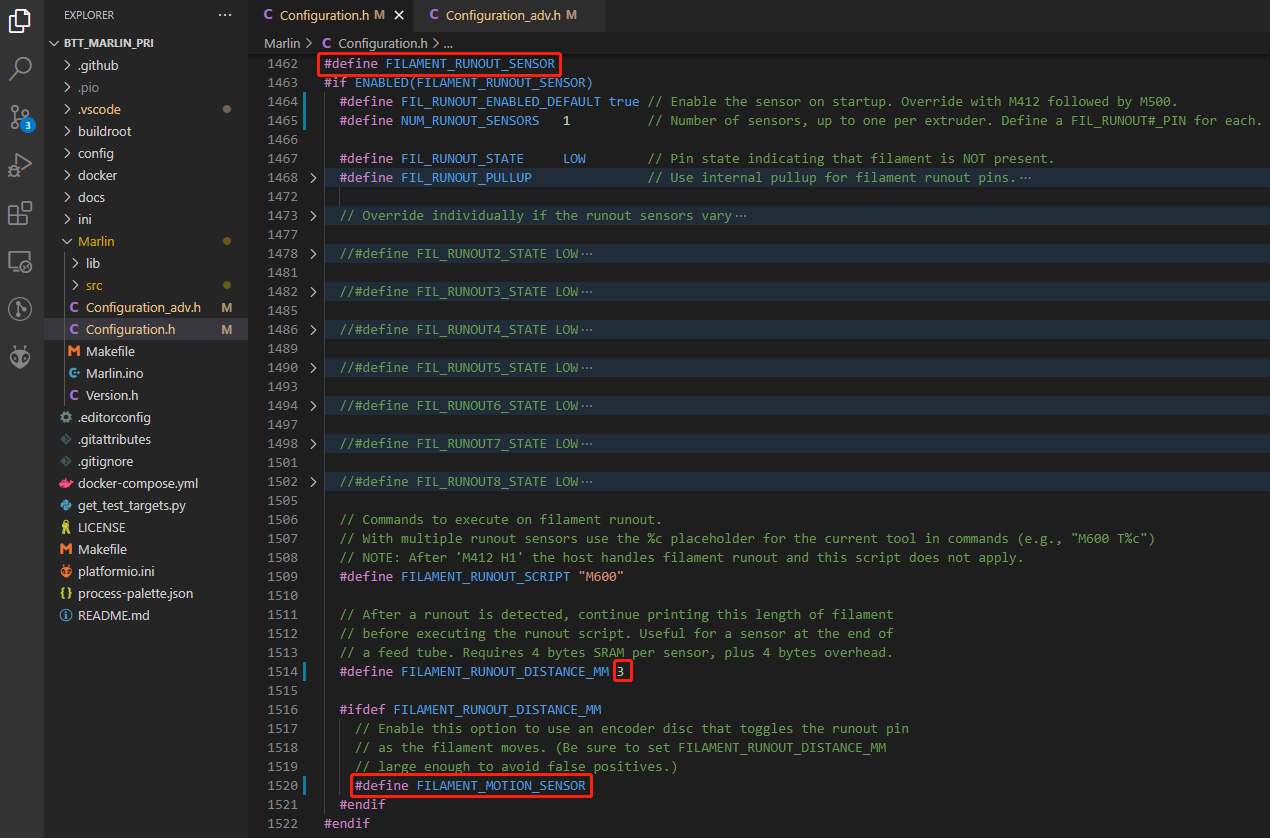
Task: Open the Run and Debug view
Action: coord(21,165)
